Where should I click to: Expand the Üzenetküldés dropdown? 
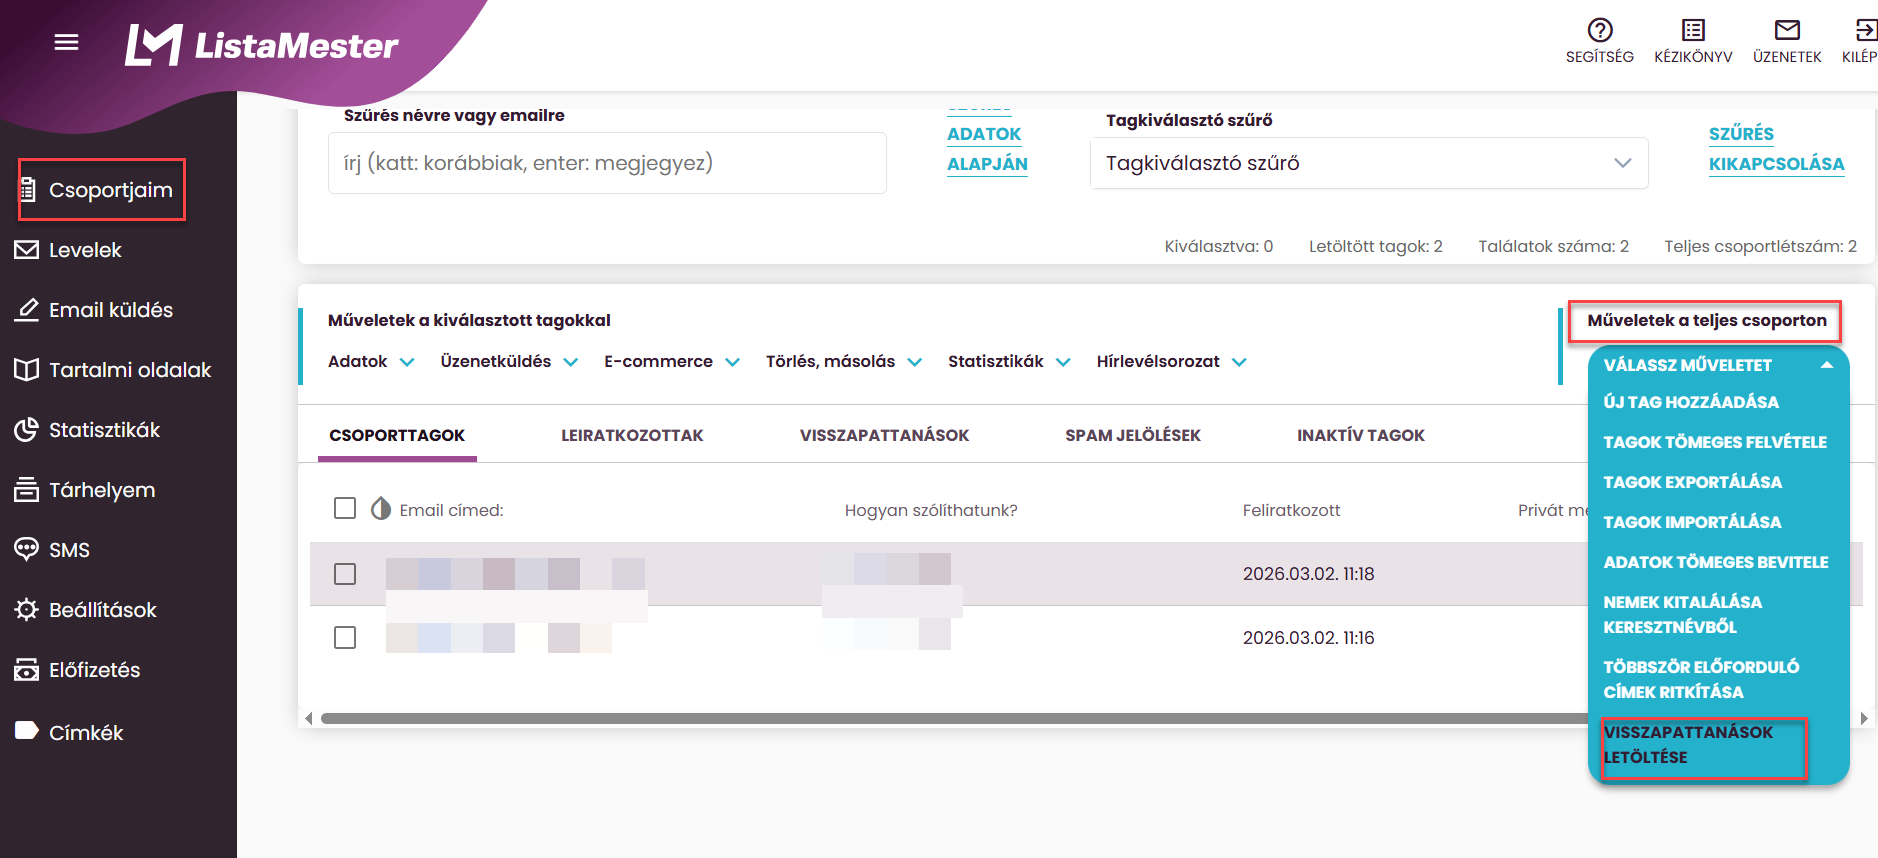(509, 362)
